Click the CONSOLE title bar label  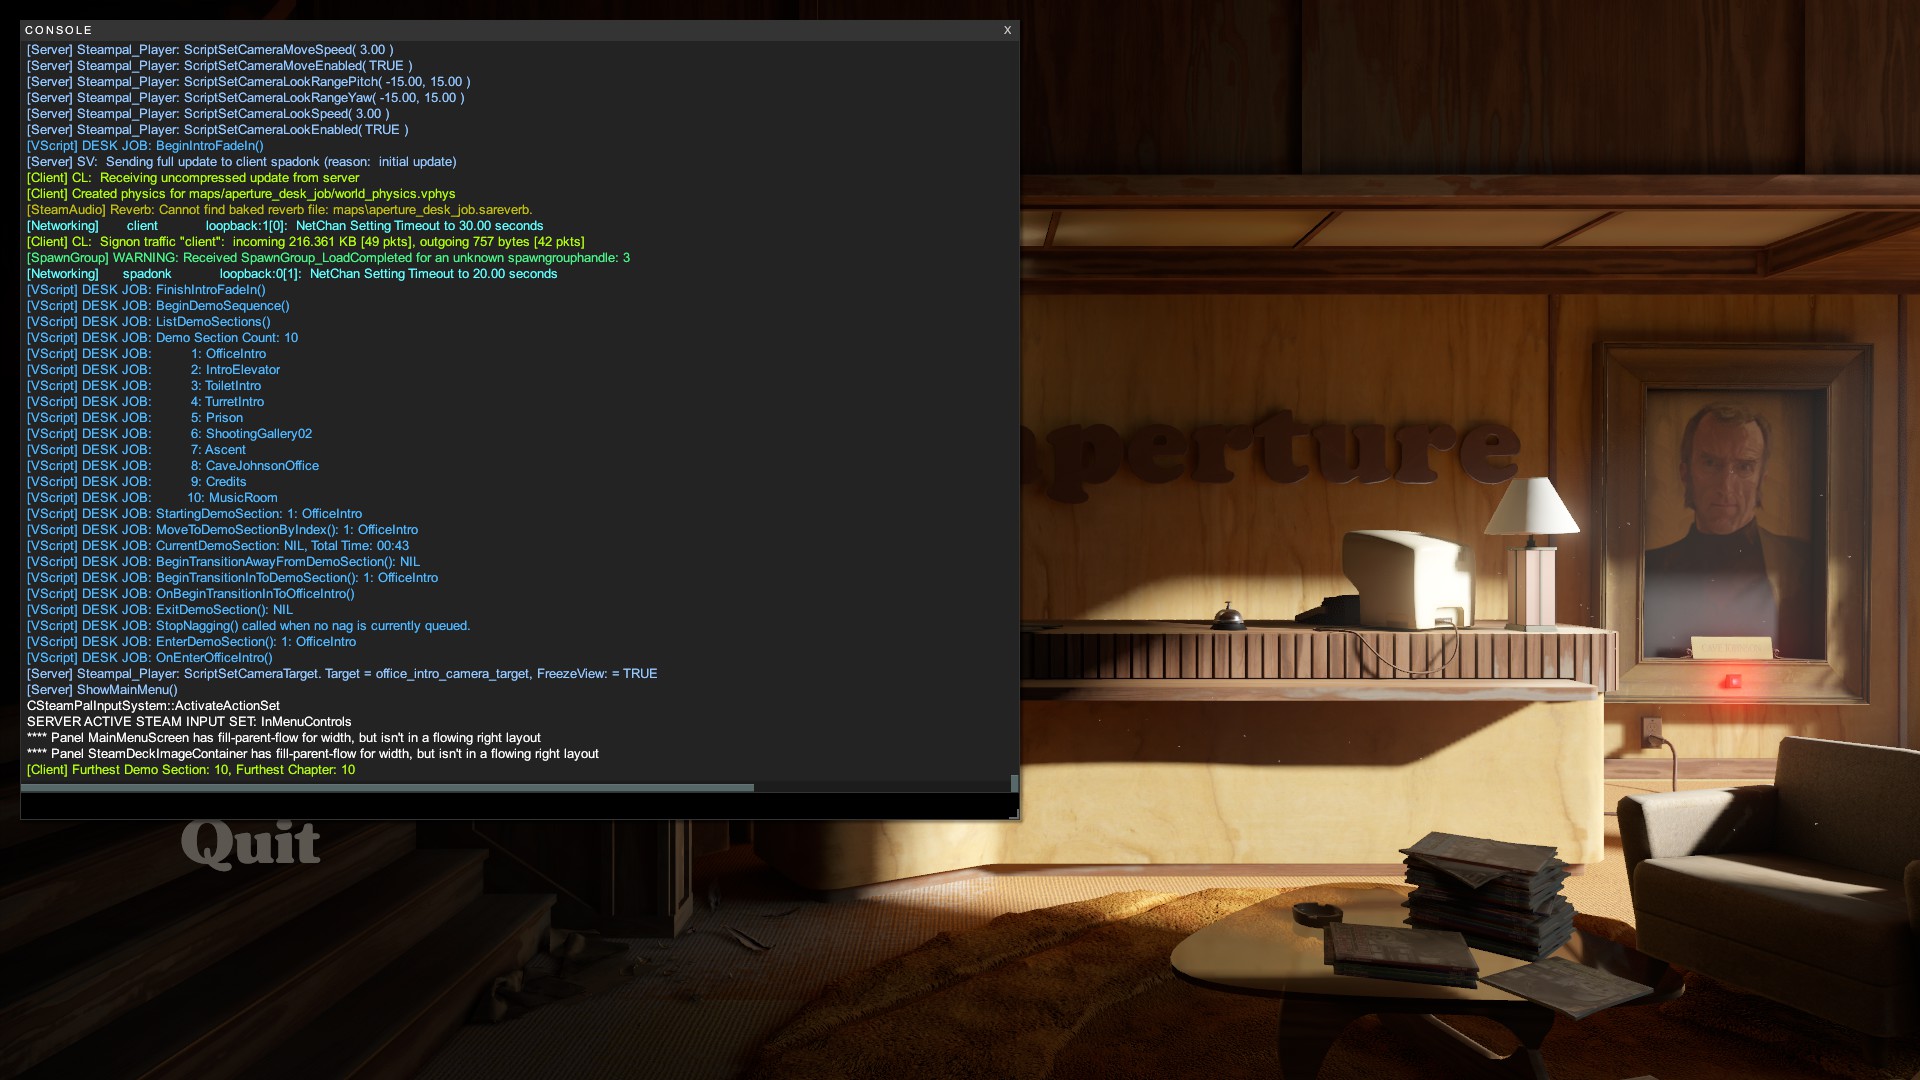click(x=59, y=30)
